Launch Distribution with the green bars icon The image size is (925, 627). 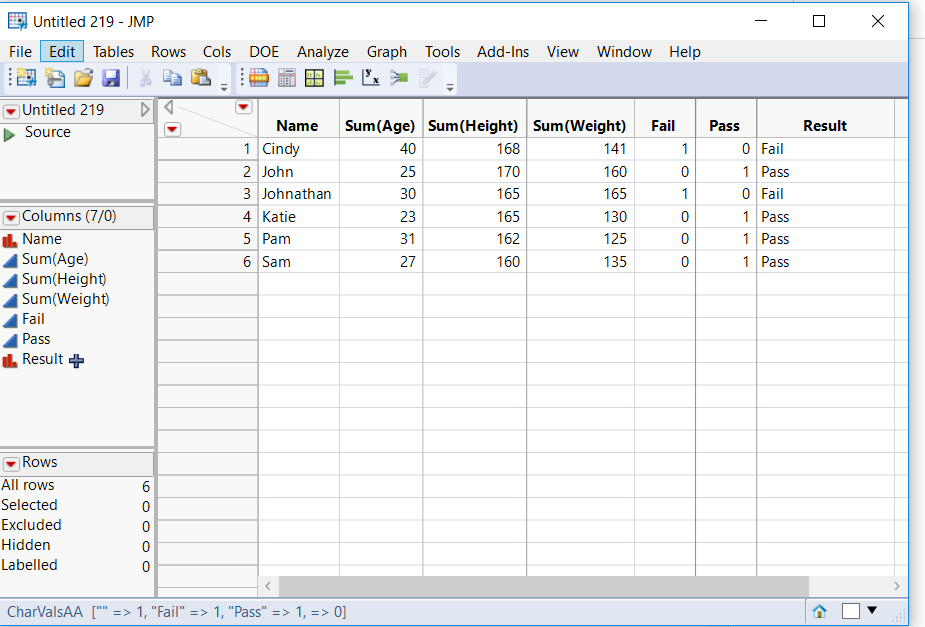point(343,78)
